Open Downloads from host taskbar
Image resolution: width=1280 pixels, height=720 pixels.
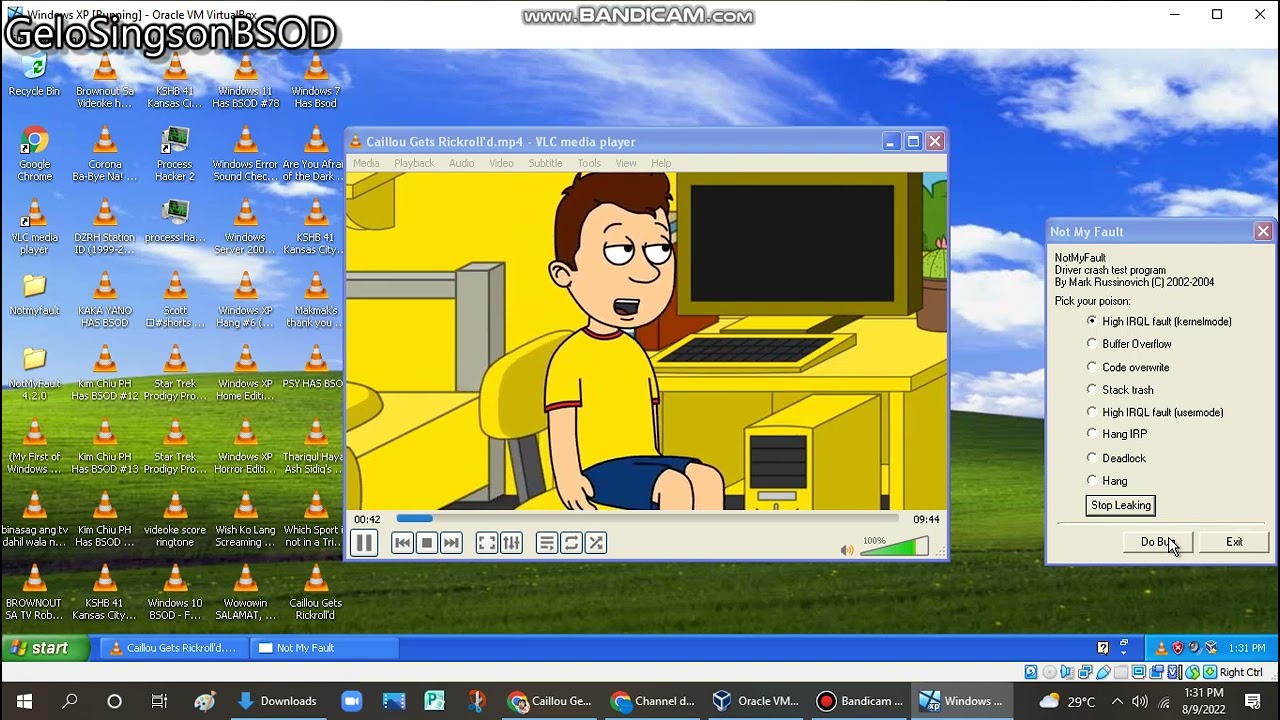tap(277, 701)
